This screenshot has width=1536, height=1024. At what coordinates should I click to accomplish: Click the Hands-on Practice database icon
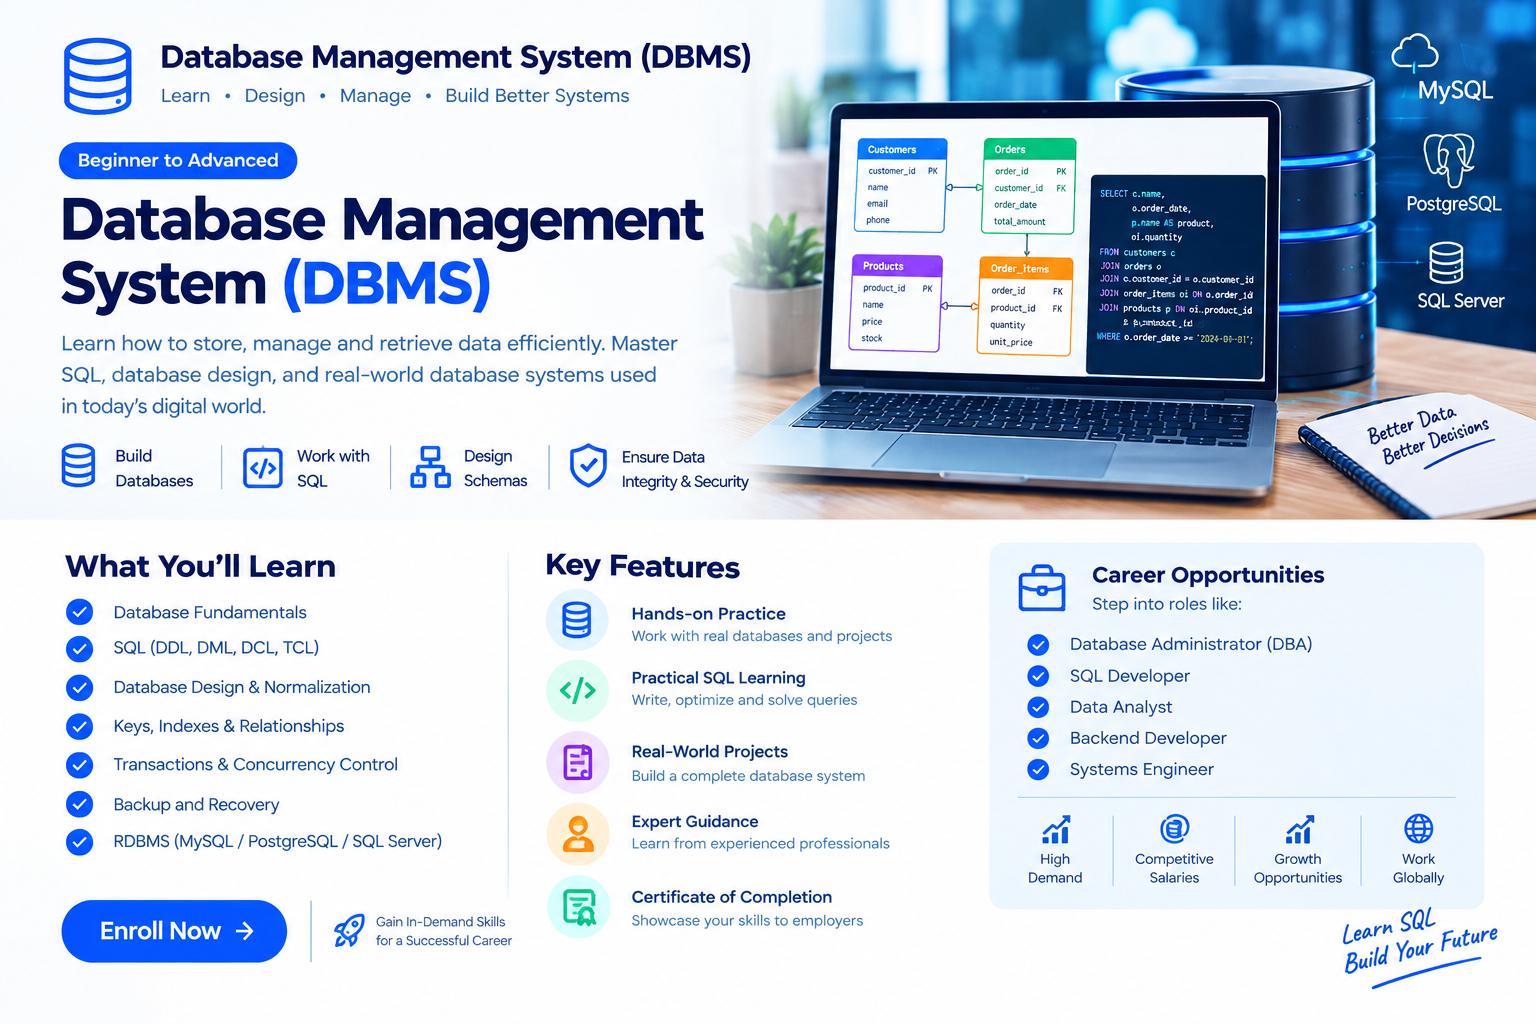[577, 621]
